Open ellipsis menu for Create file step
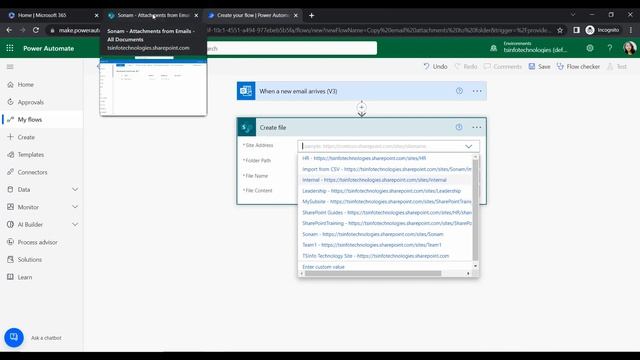Screen dimensions: 640x360 (x=476, y=127)
